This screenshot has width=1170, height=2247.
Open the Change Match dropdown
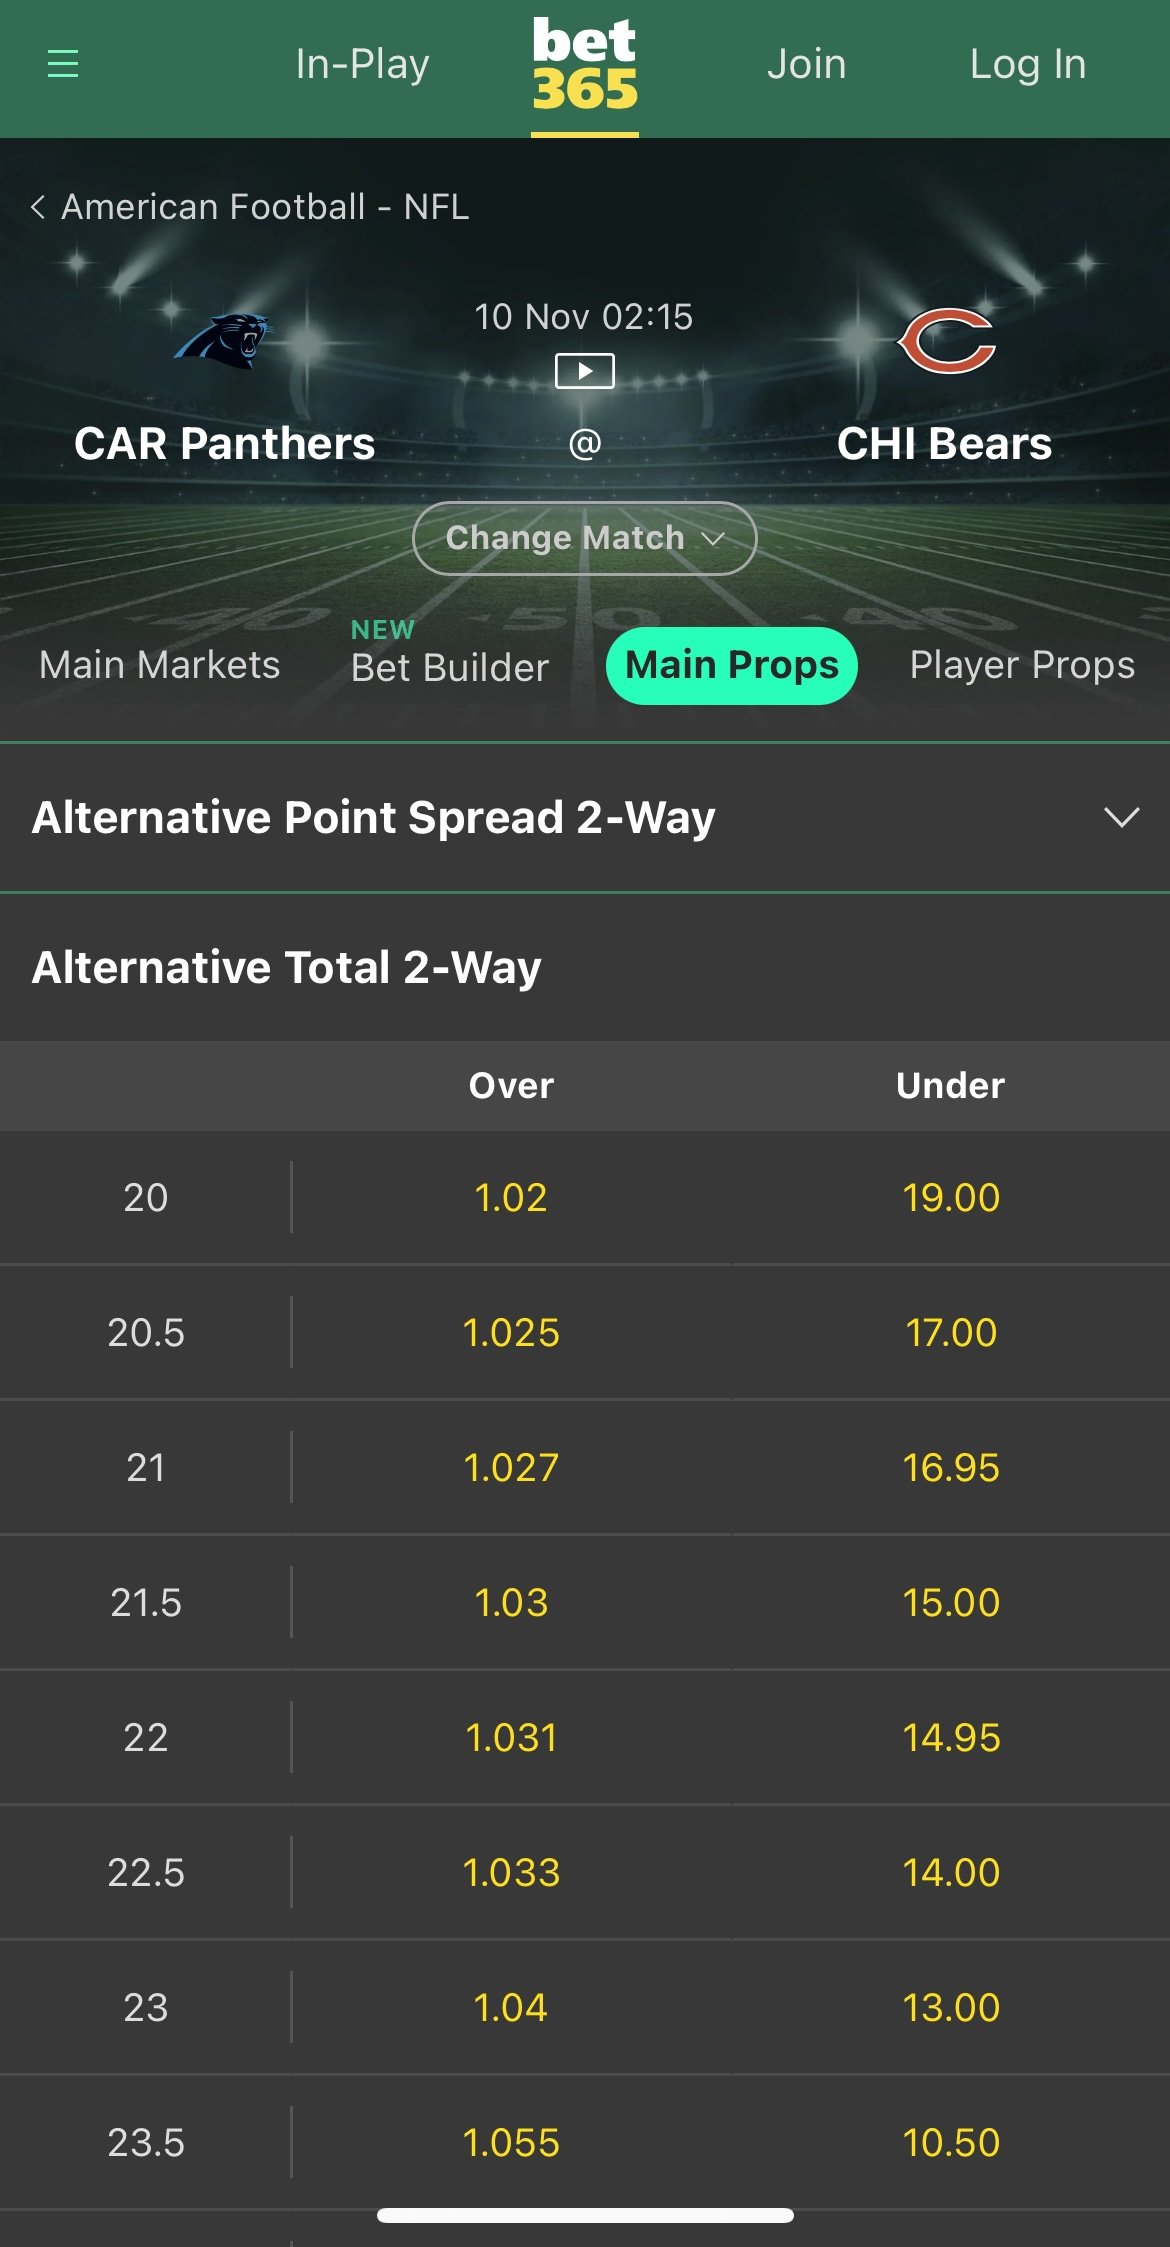click(585, 538)
